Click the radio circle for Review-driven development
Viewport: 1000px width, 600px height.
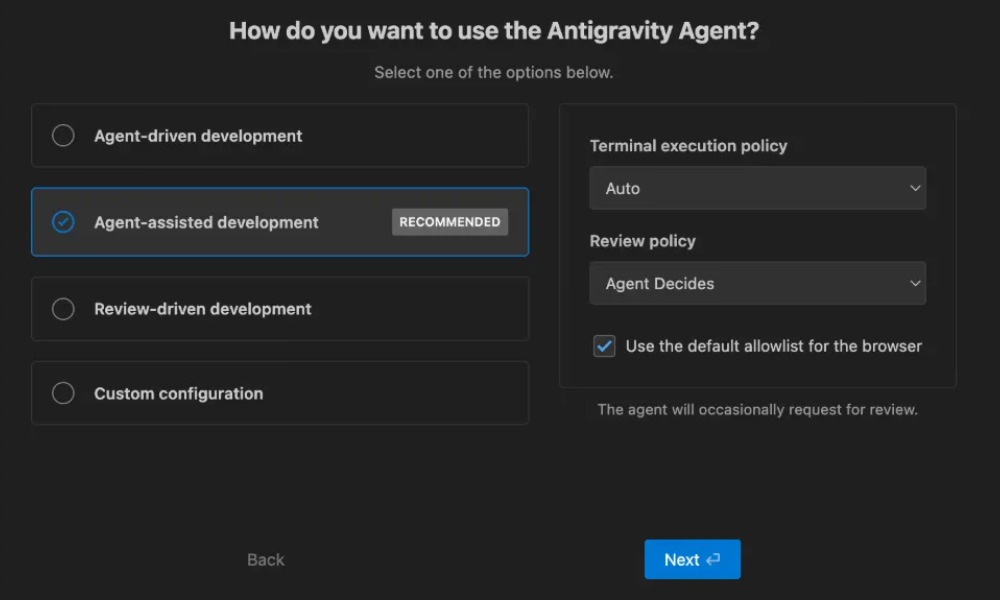tap(62, 308)
